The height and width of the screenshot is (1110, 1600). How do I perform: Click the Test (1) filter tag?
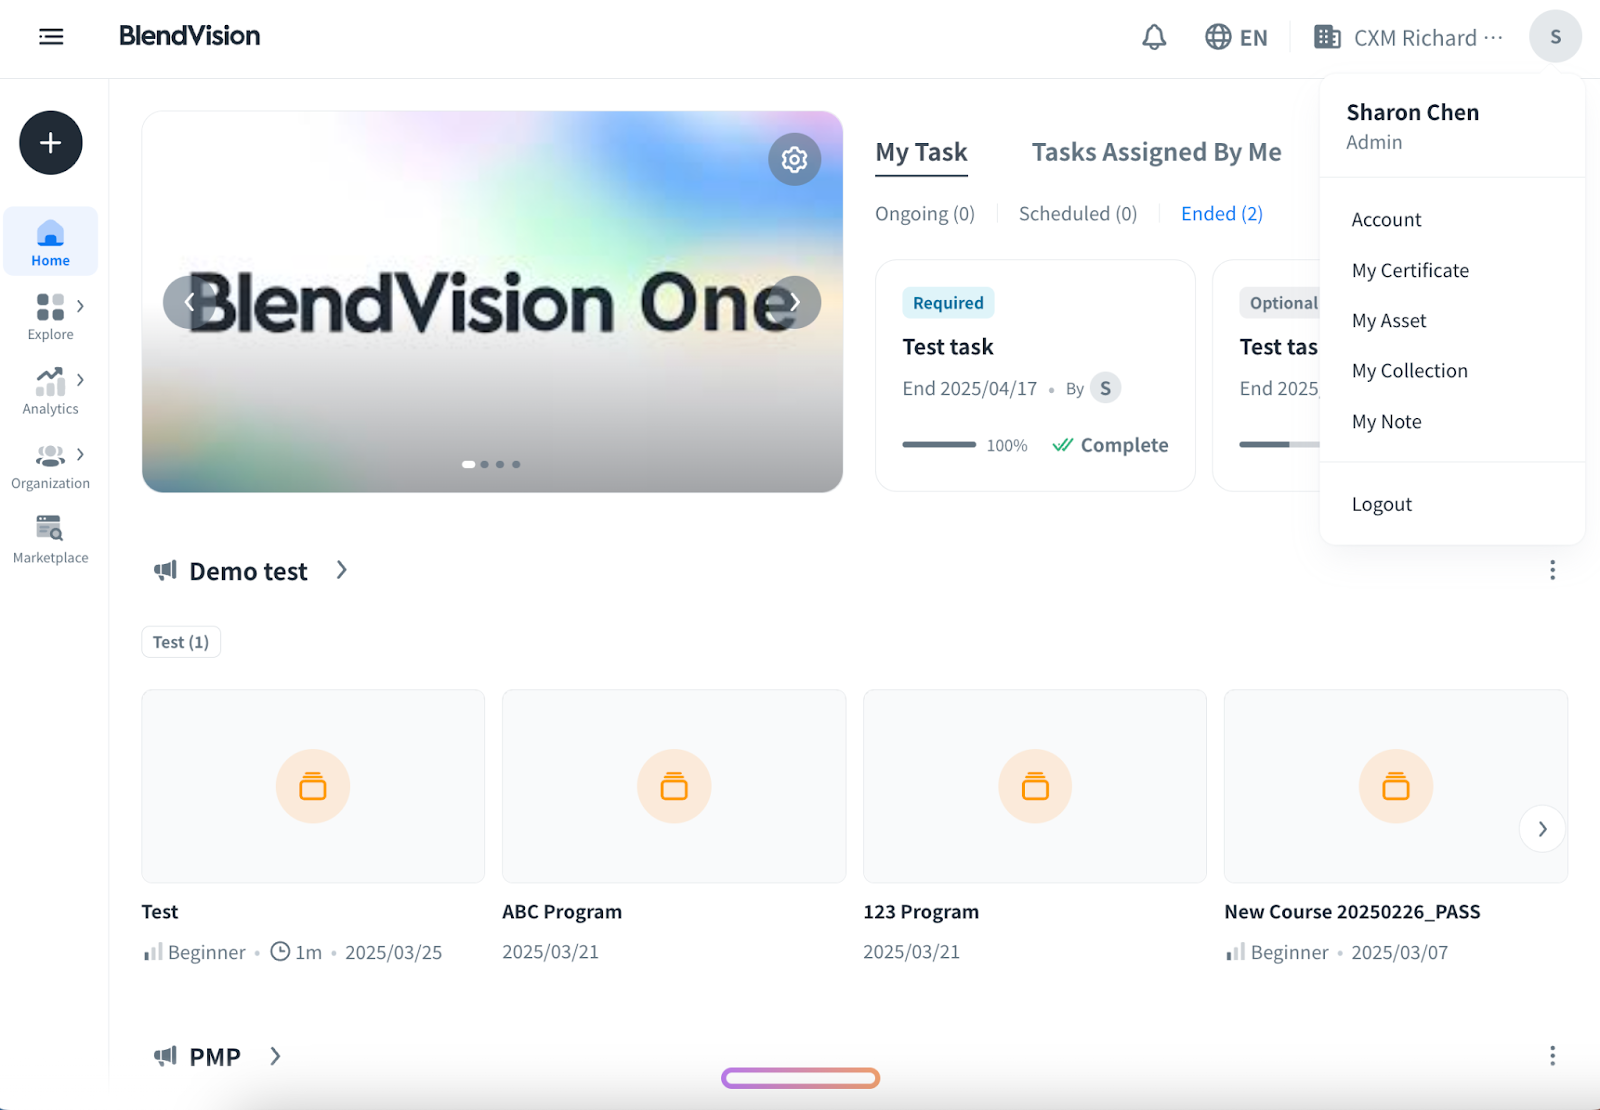181,642
